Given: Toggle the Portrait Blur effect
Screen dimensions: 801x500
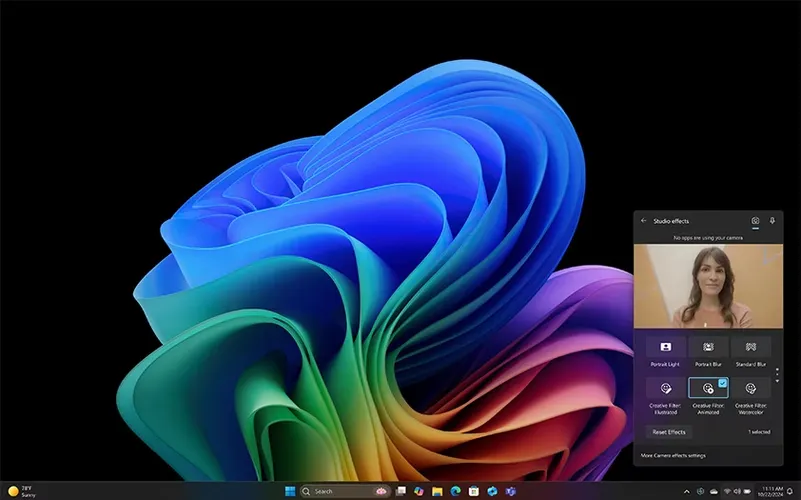Looking at the screenshot, I should 708,347.
